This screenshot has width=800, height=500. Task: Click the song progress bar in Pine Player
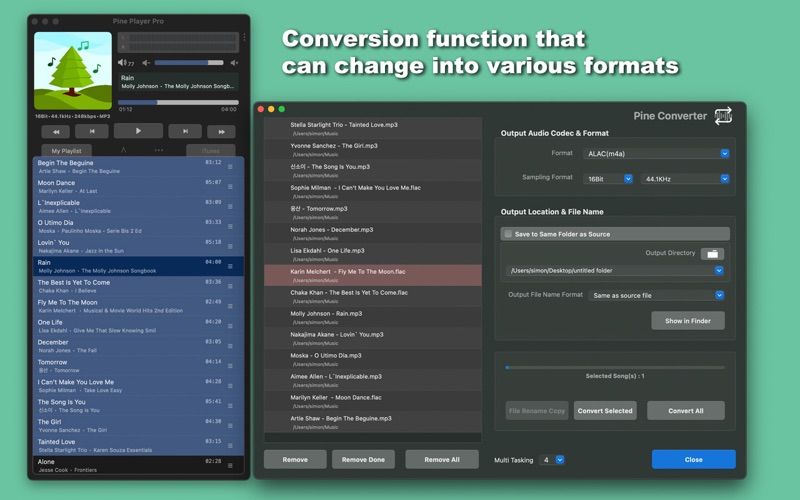(178, 103)
